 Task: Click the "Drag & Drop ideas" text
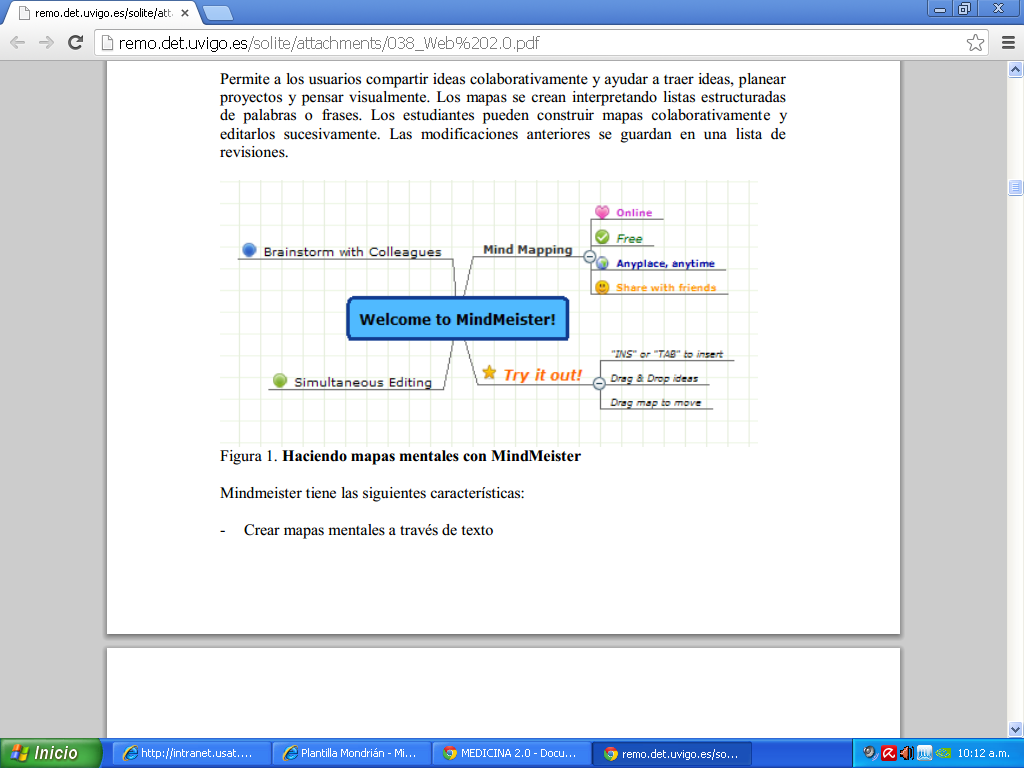pyautogui.click(x=654, y=378)
